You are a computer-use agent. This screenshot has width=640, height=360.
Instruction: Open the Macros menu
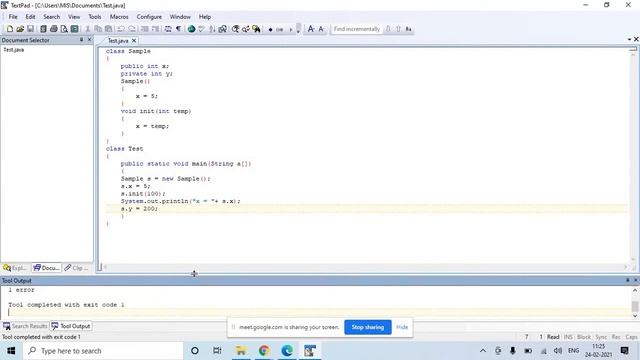point(119,17)
